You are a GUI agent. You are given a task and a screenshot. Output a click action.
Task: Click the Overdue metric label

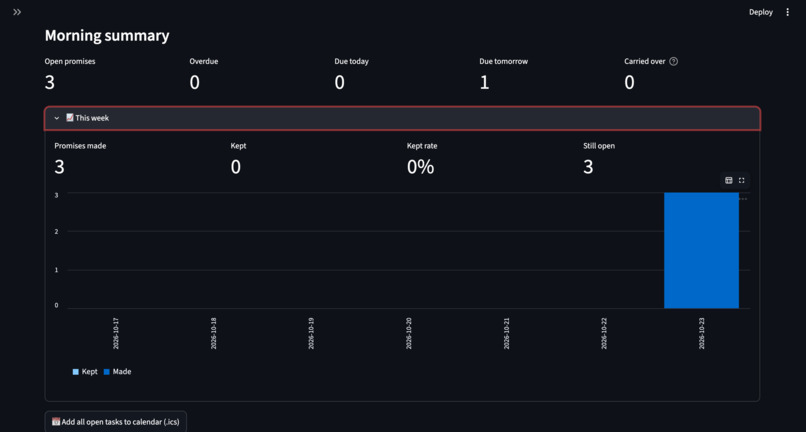pyautogui.click(x=204, y=61)
